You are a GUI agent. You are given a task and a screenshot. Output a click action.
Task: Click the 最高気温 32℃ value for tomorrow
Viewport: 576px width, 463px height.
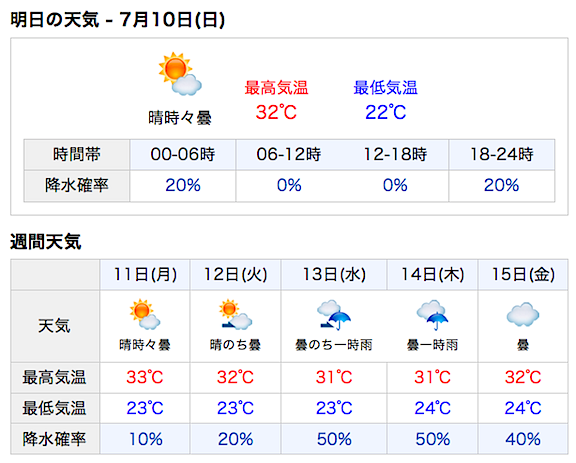pos(276,112)
